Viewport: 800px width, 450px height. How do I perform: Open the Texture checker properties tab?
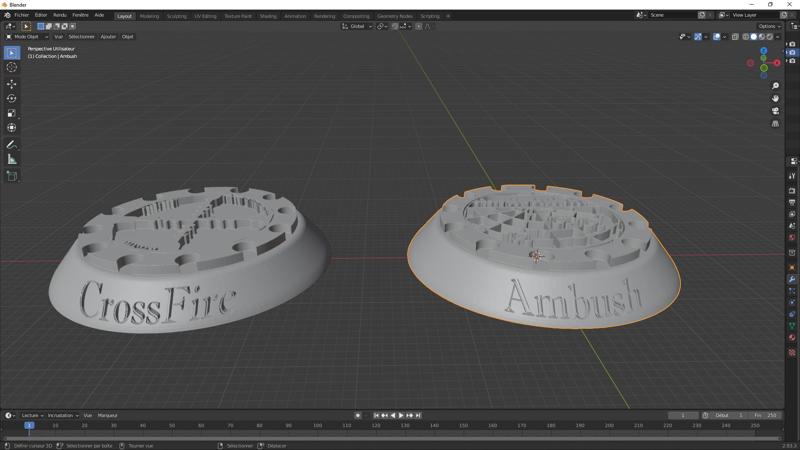[x=792, y=353]
